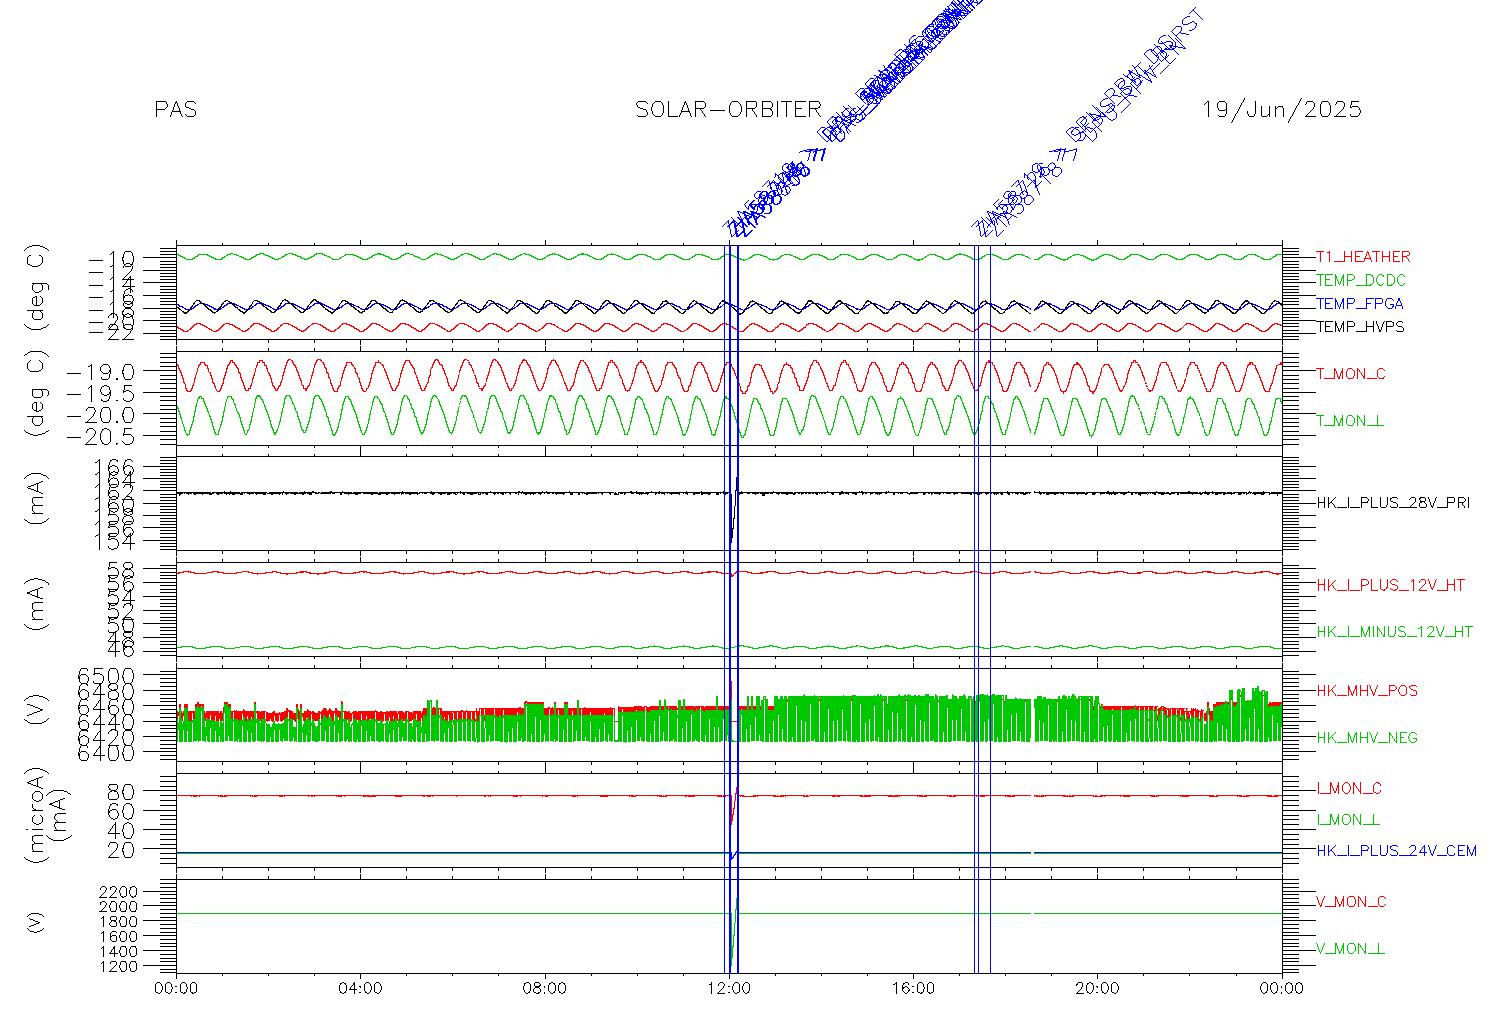Select the 08:00 time axis label

[x=545, y=989]
